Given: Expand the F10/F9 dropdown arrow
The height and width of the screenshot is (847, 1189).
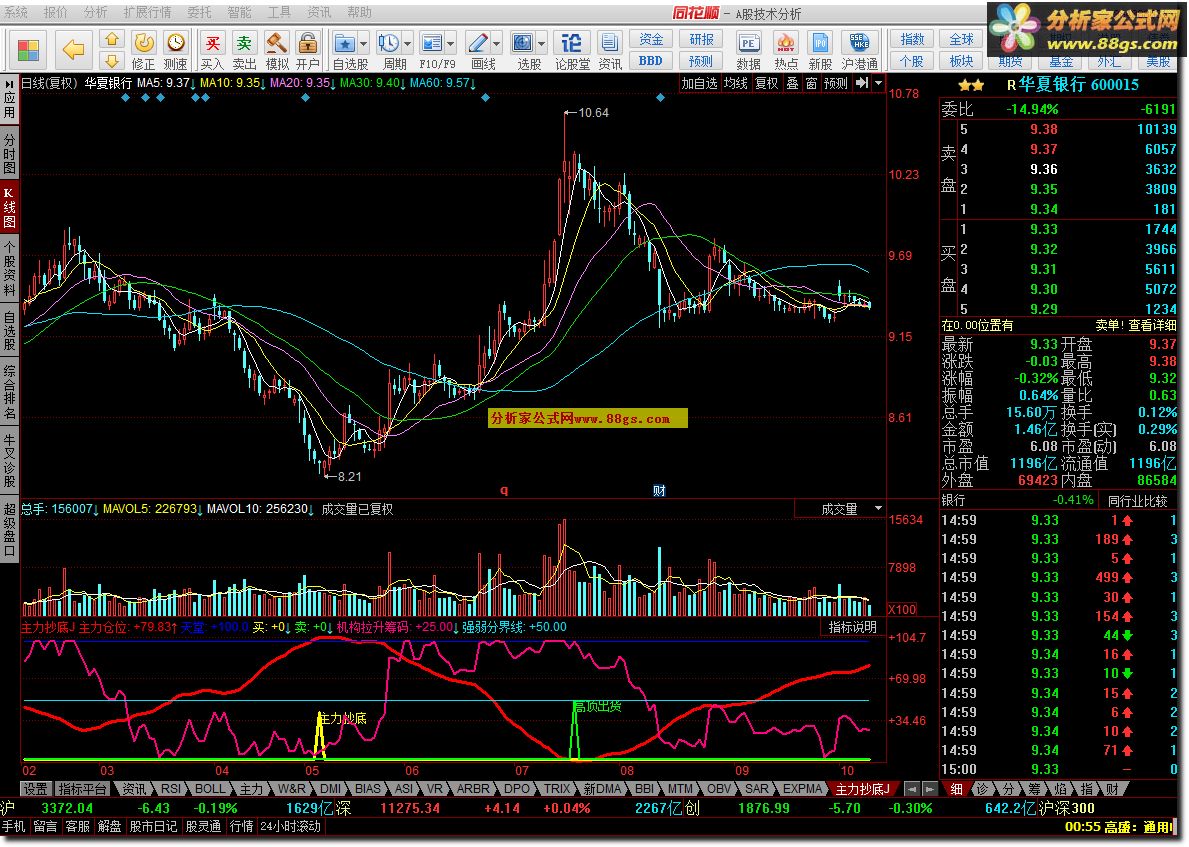Looking at the screenshot, I should point(451,43).
